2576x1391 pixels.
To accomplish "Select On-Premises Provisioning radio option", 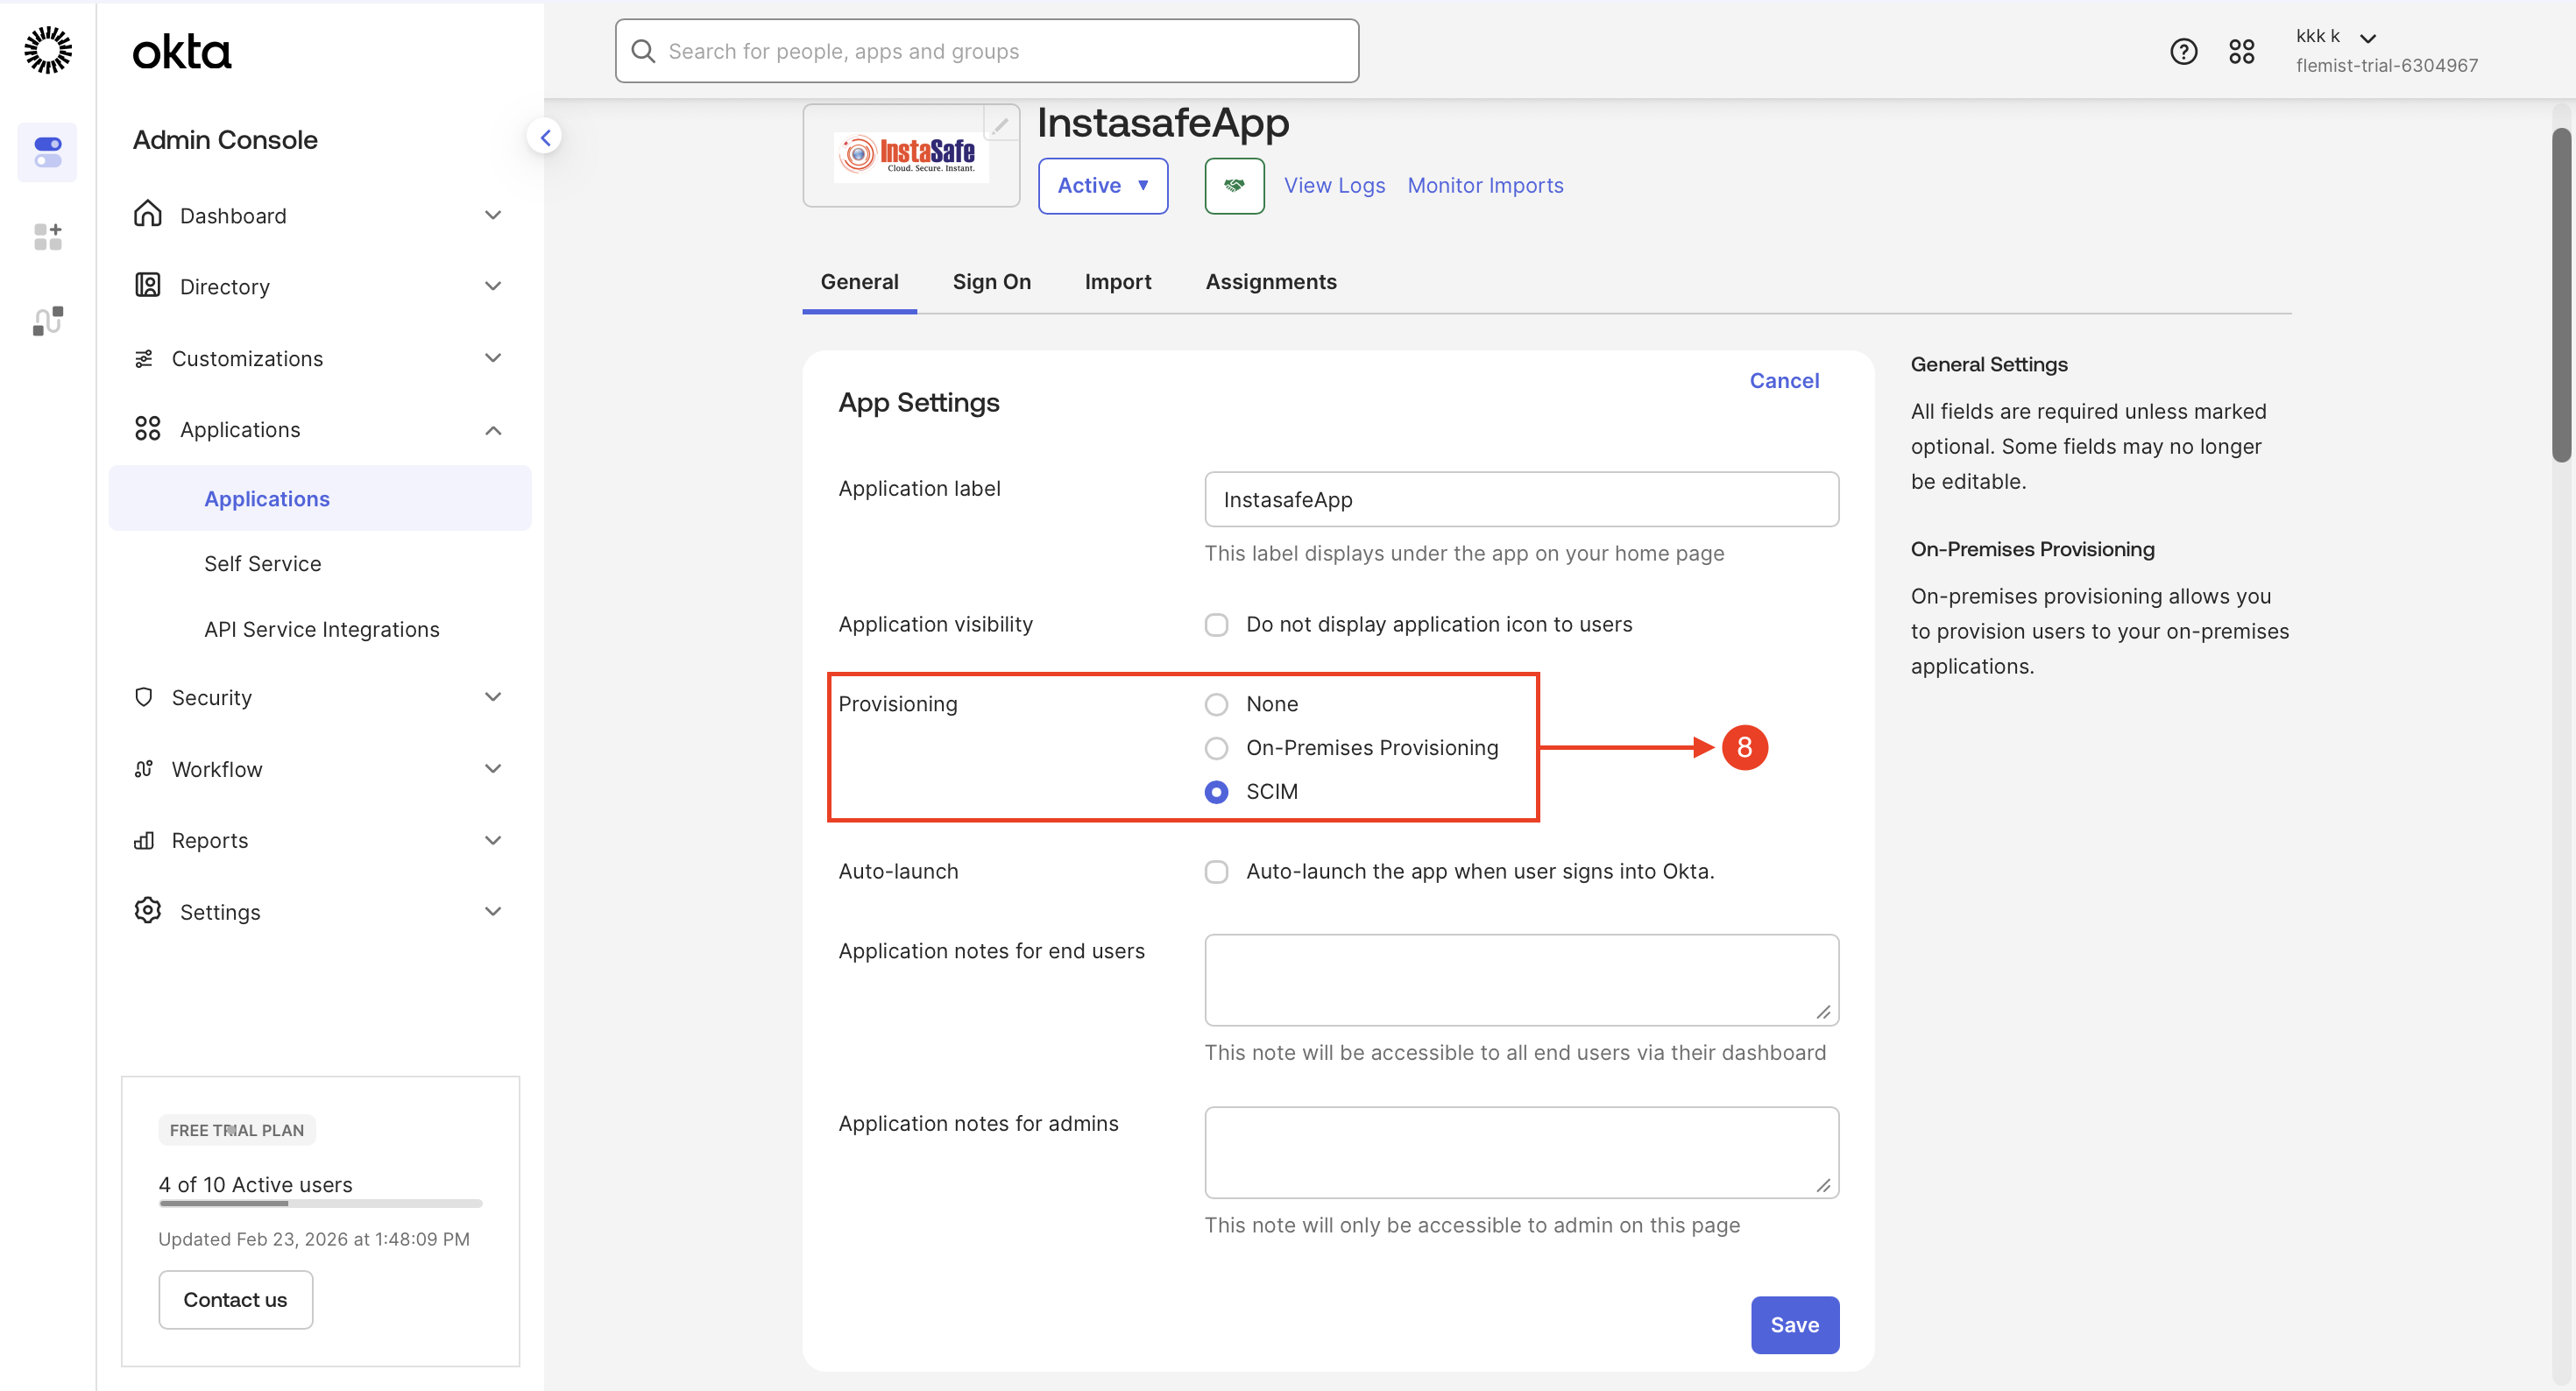I will (x=1216, y=748).
